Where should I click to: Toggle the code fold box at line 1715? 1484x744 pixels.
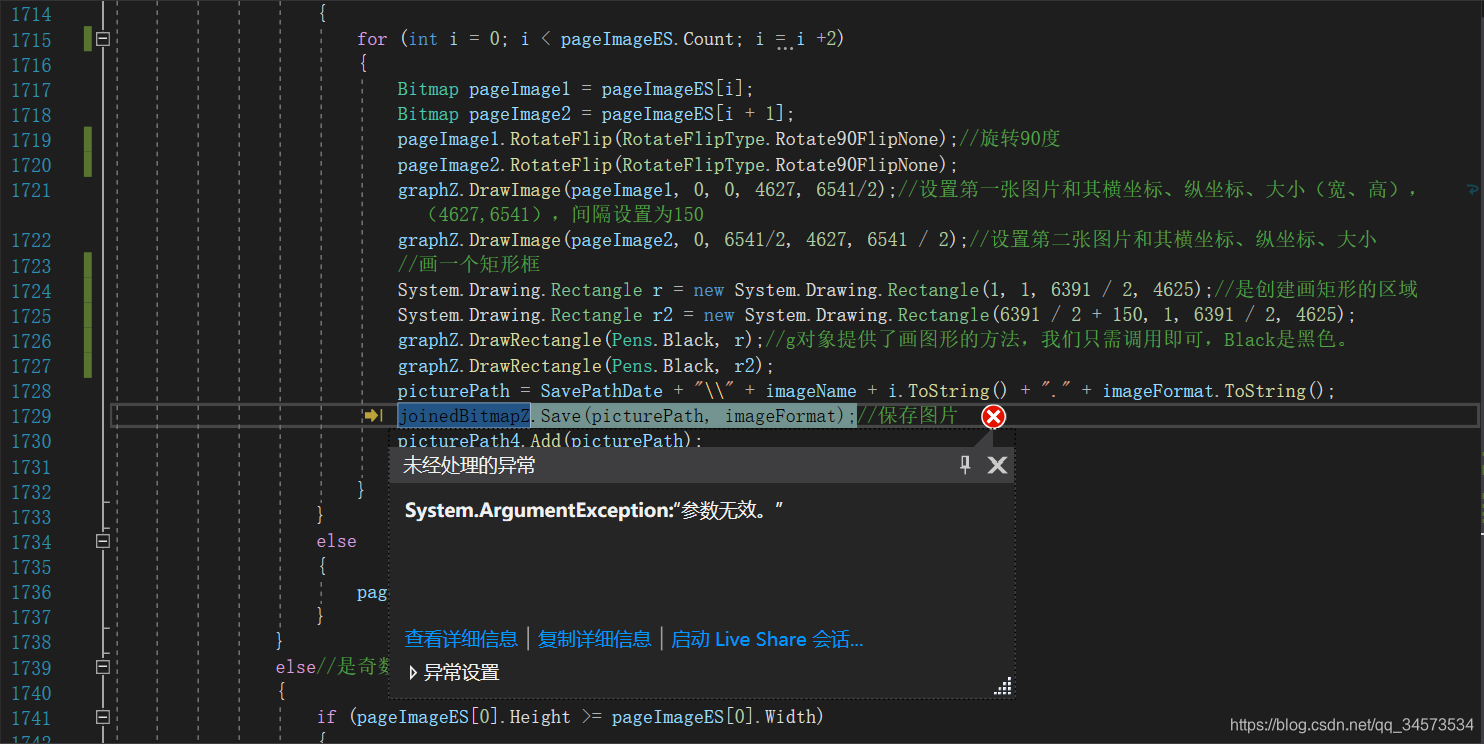pos(103,38)
